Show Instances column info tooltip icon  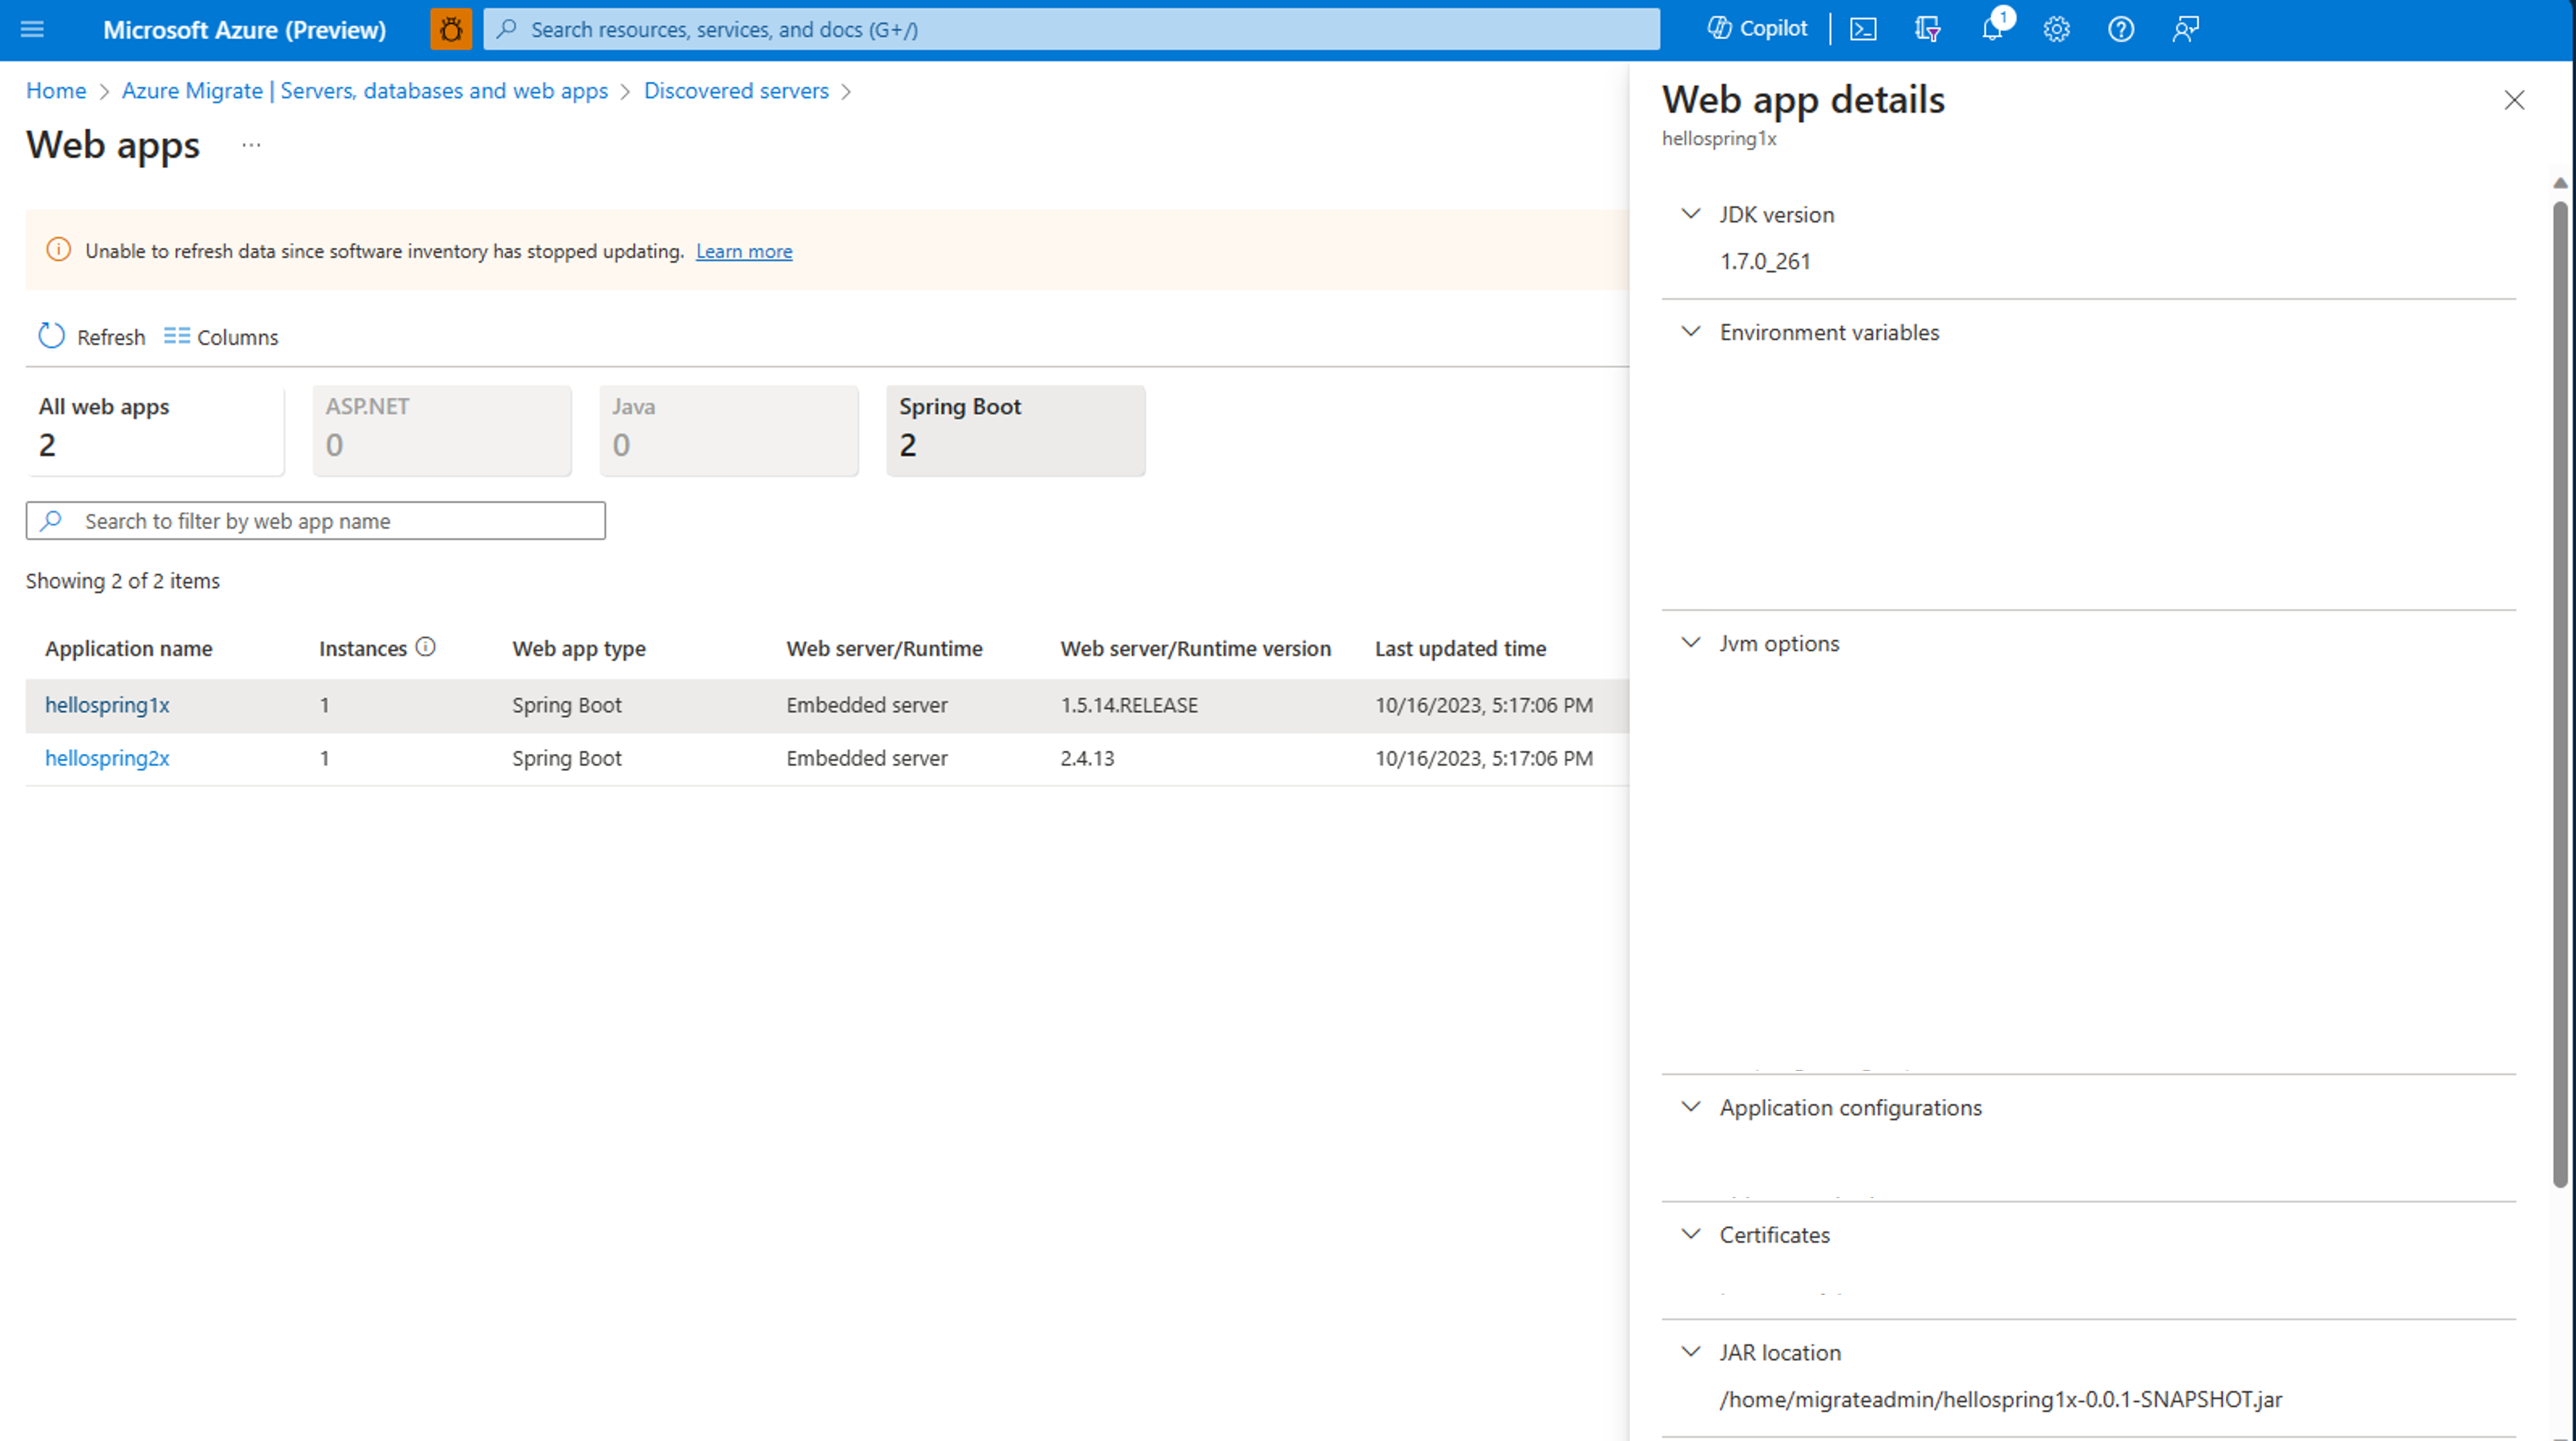[x=426, y=647]
